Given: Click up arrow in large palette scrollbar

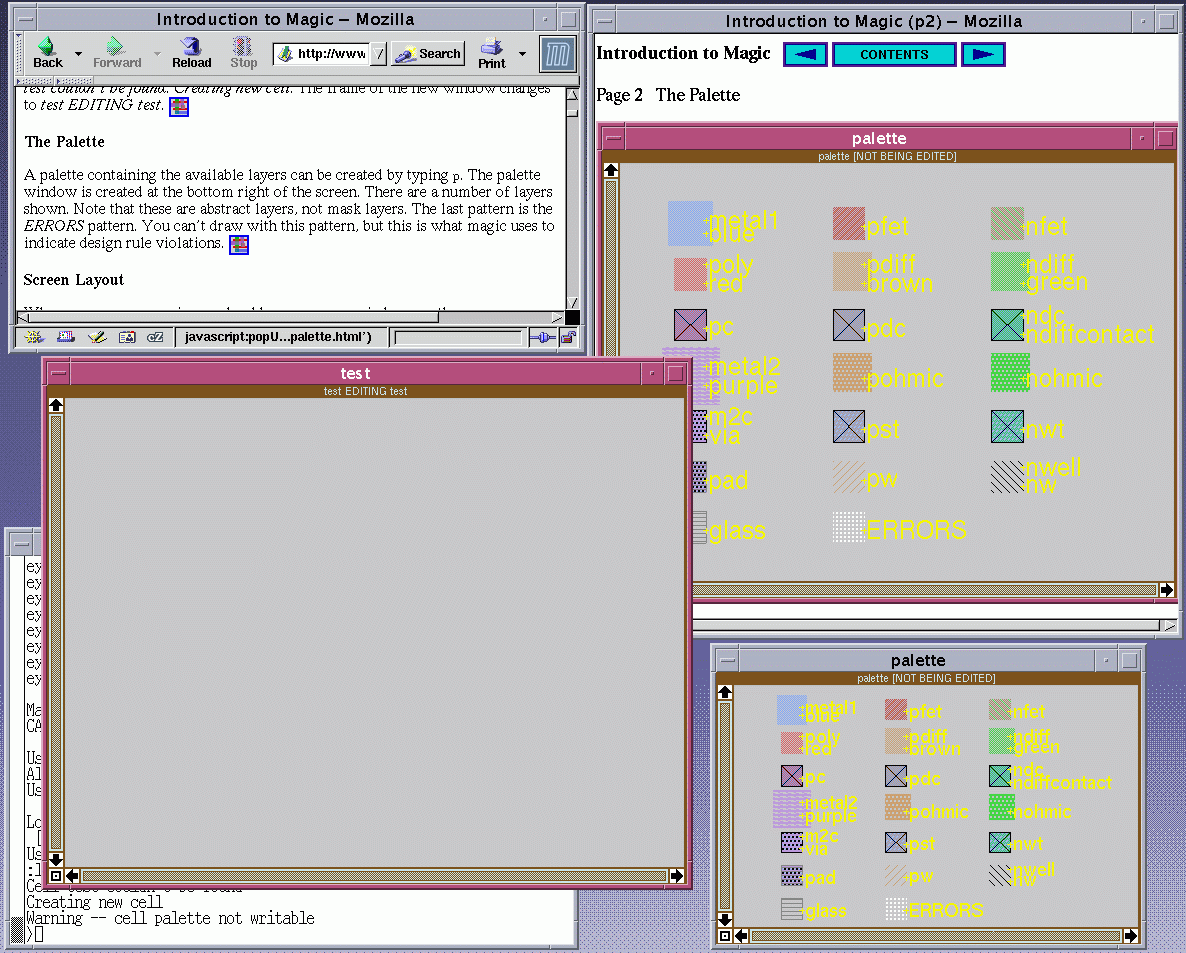Looking at the screenshot, I should click(611, 170).
